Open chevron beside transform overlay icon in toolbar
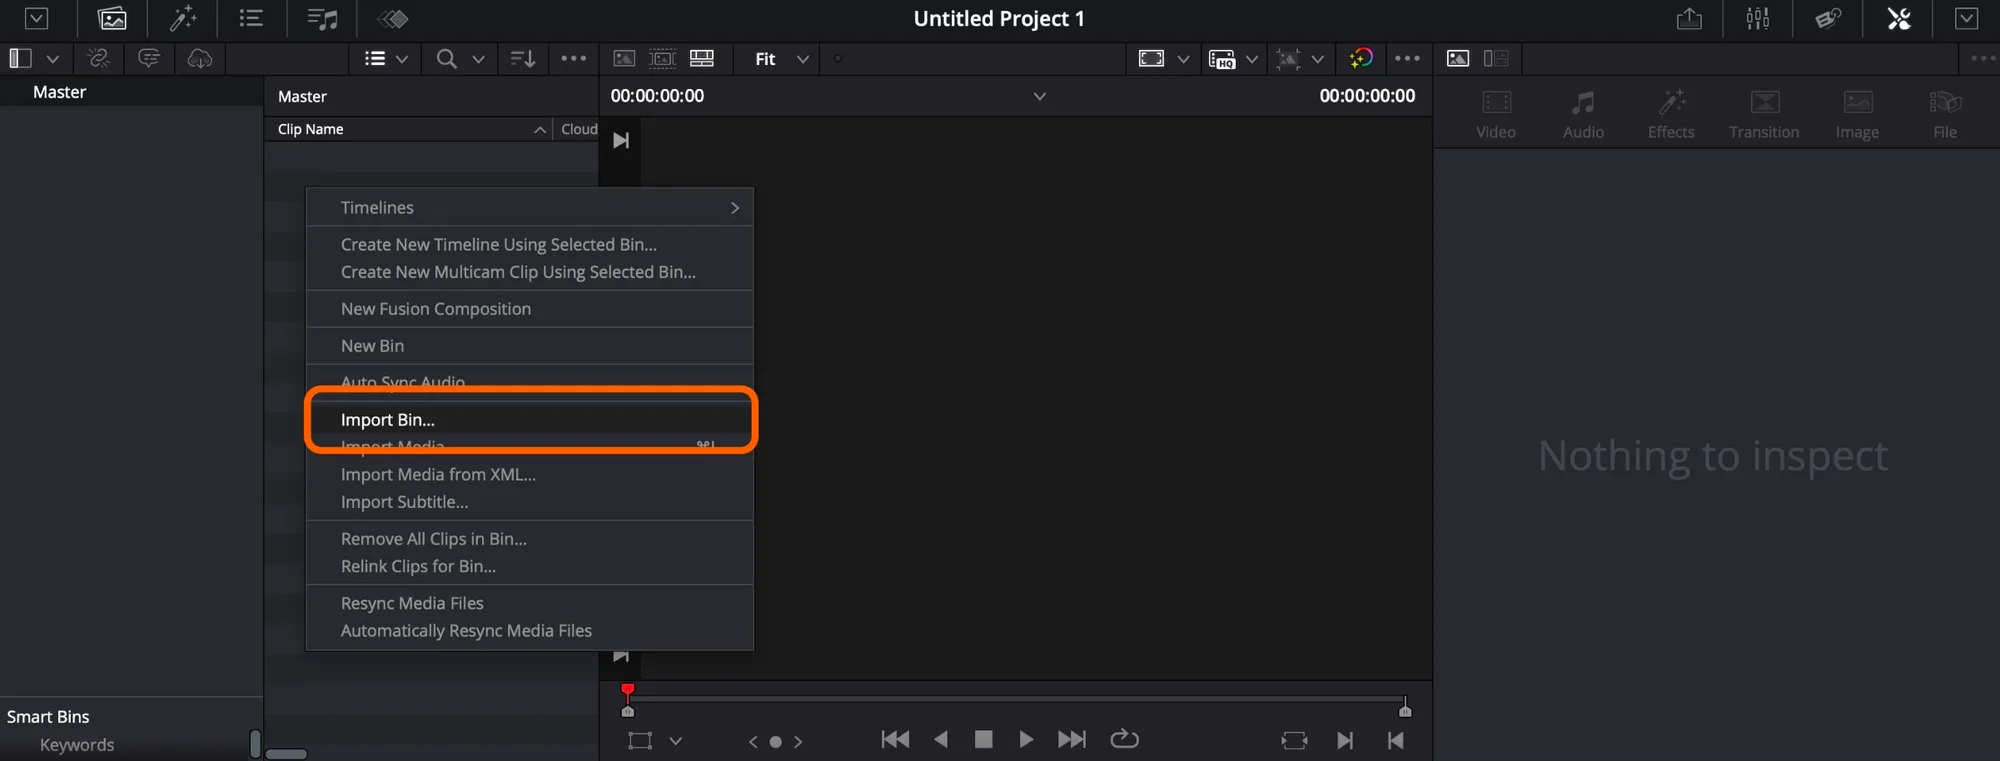This screenshot has height=761, width=2000. pos(1318,59)
